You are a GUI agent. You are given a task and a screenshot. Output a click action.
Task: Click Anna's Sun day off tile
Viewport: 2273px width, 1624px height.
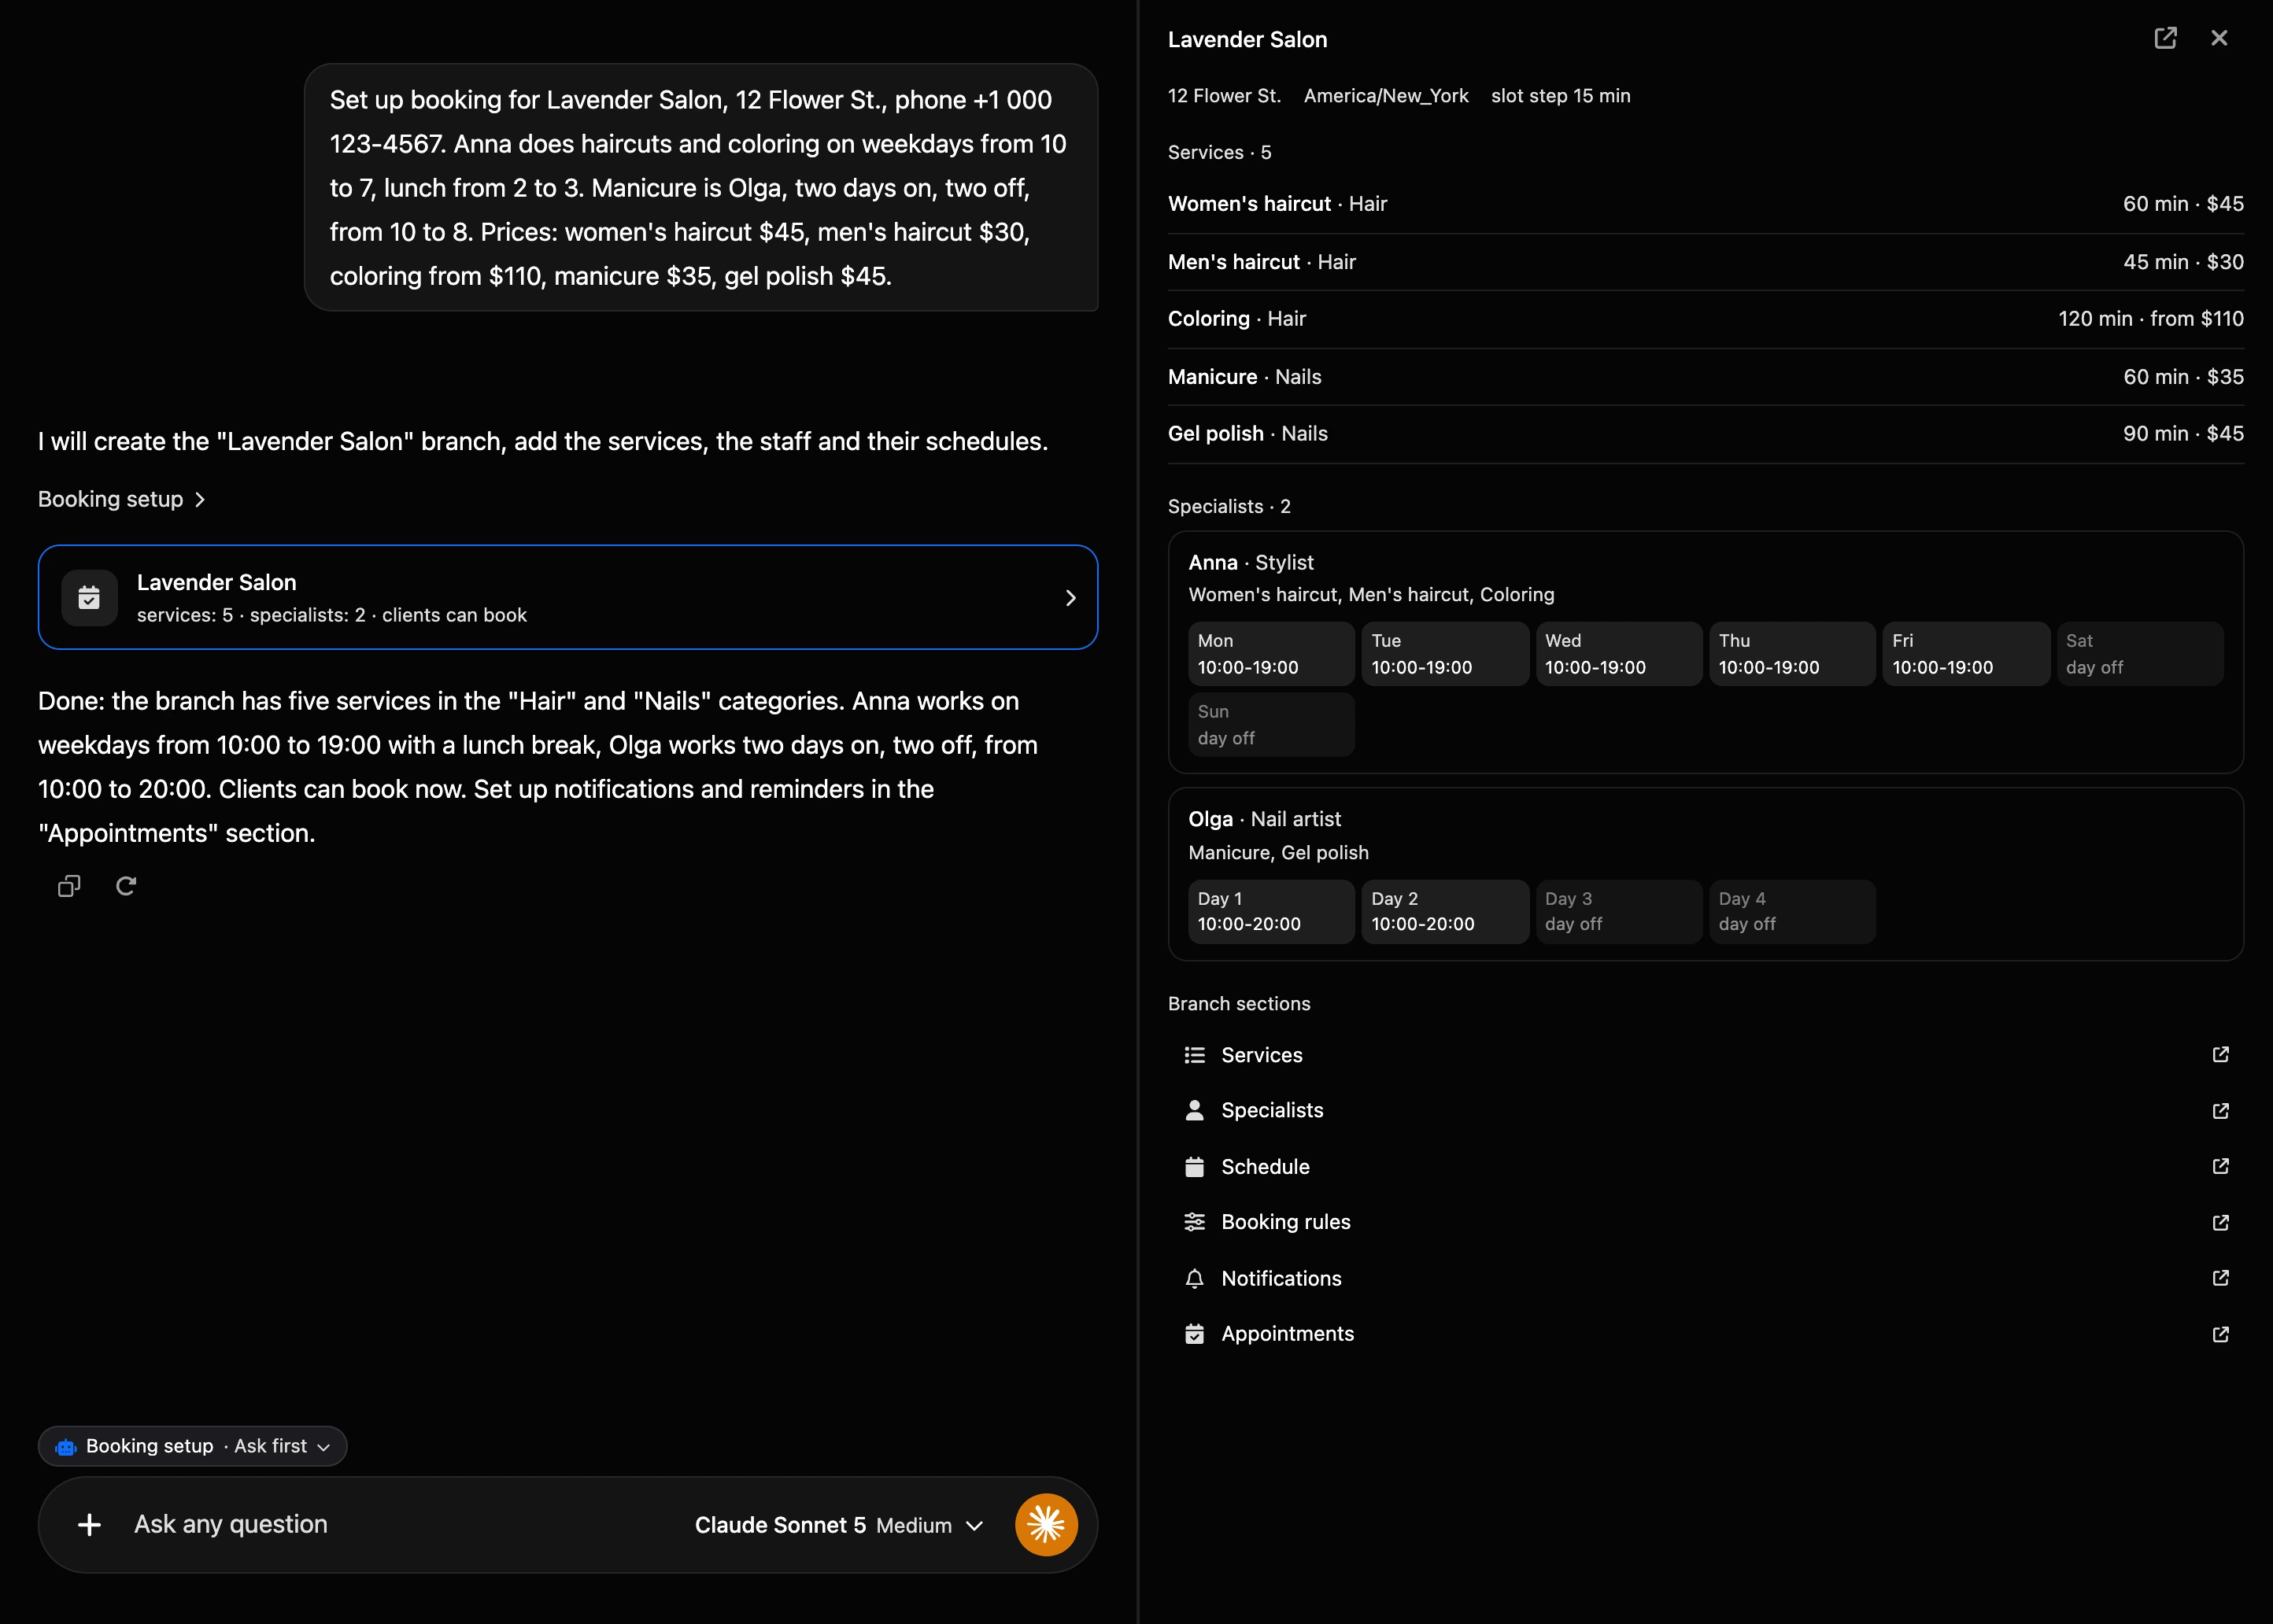[x=1271, y=725]
